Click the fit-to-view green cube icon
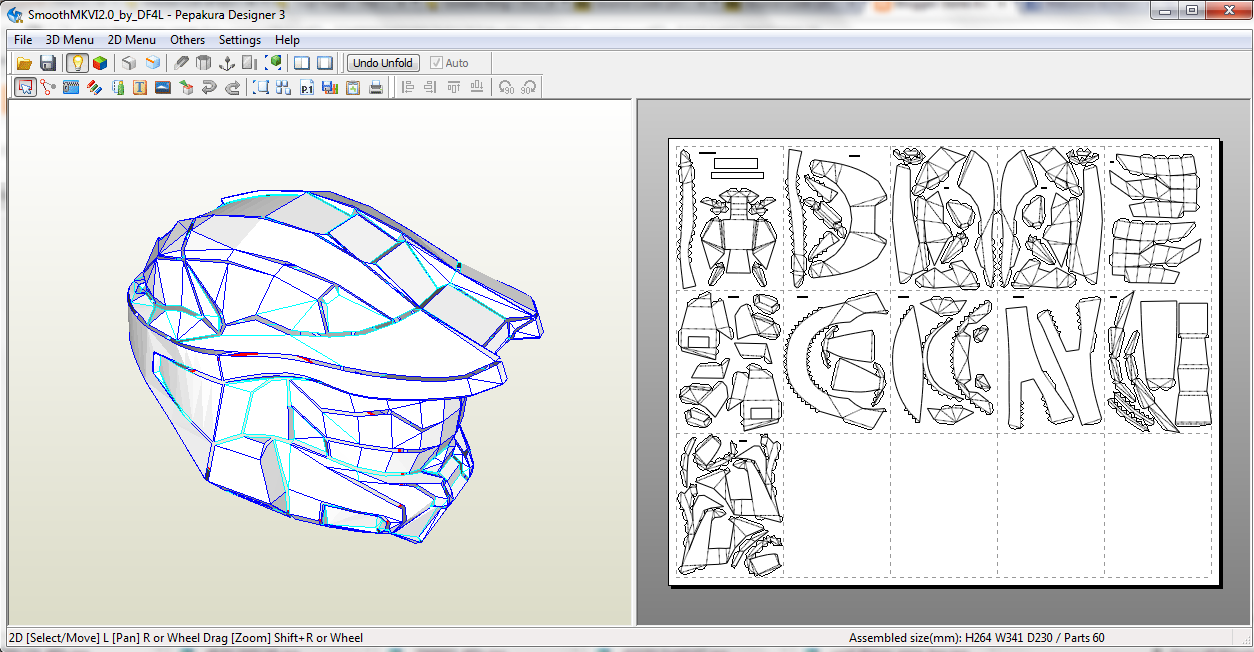The height and width of the screenshot is (652, 1254). (x=273, y=63)
